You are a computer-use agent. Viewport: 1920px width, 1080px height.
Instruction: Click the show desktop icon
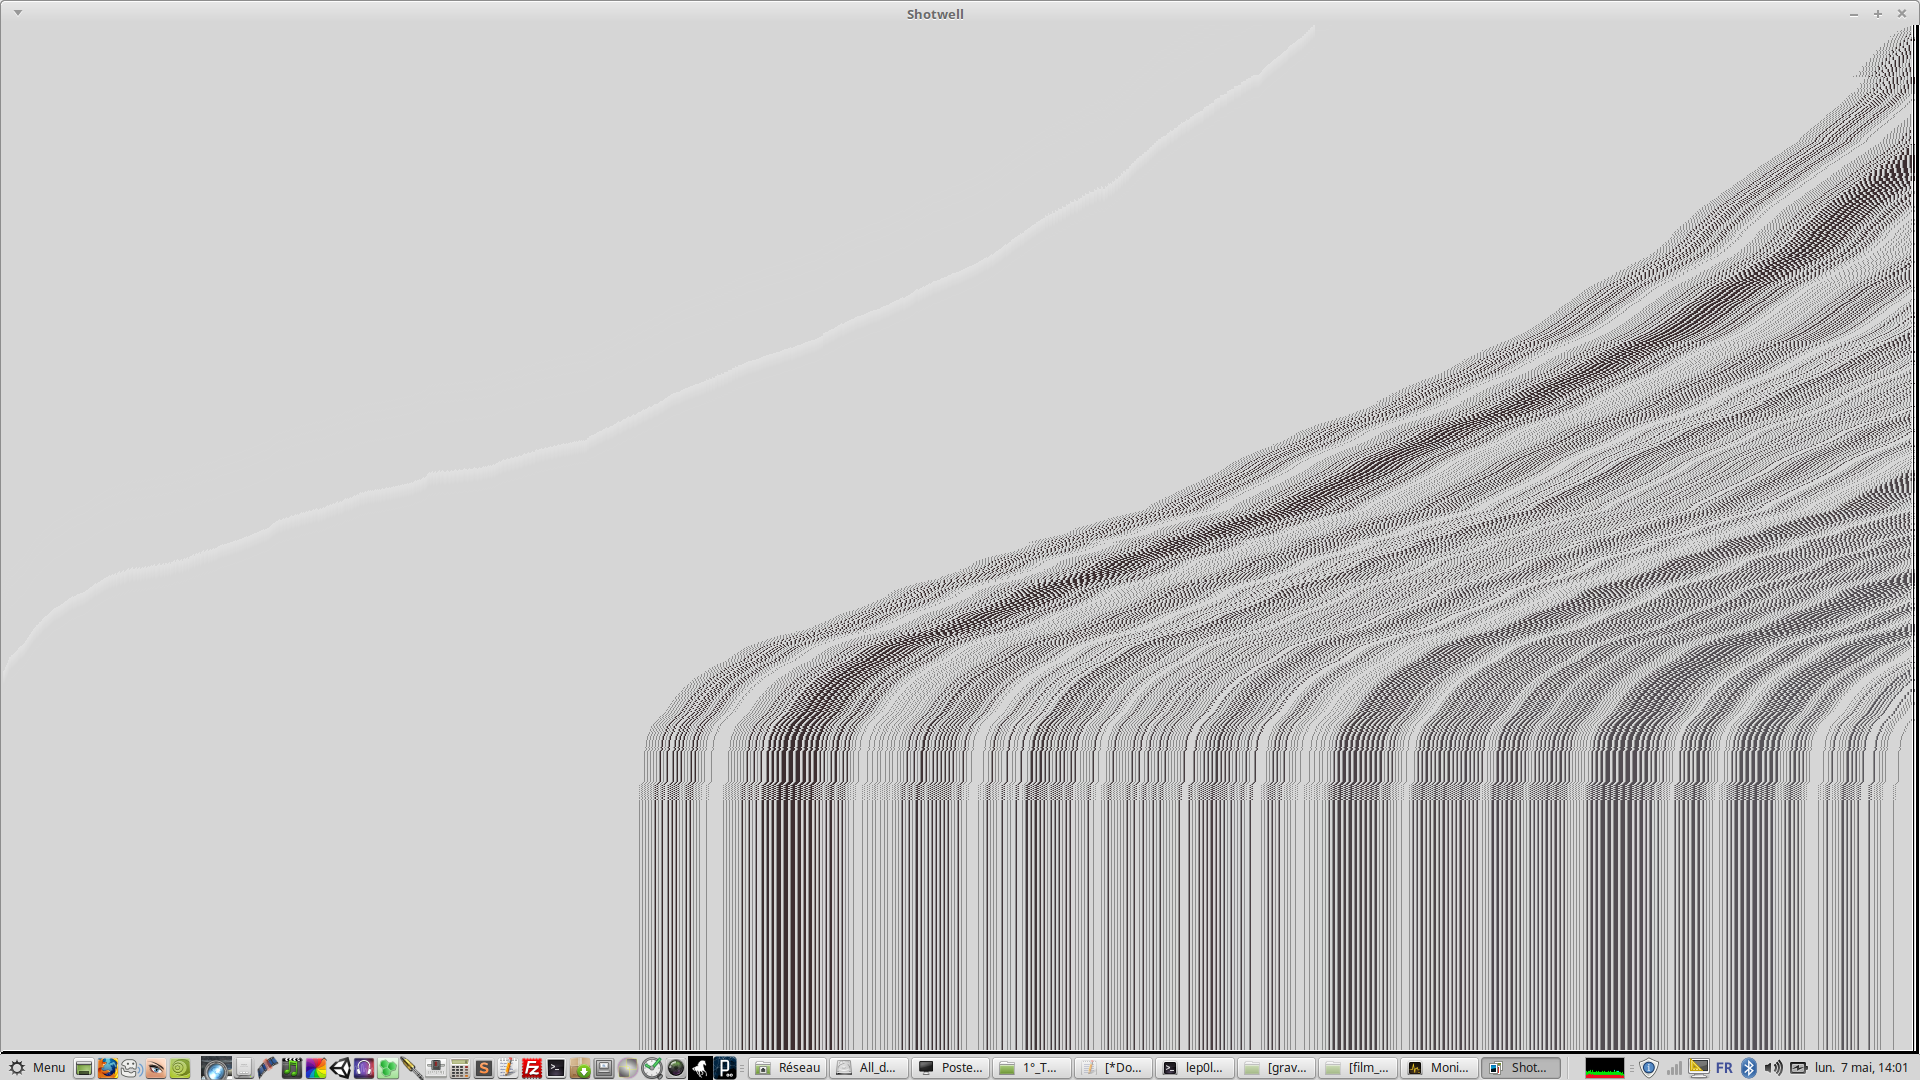coord(84,1067)
